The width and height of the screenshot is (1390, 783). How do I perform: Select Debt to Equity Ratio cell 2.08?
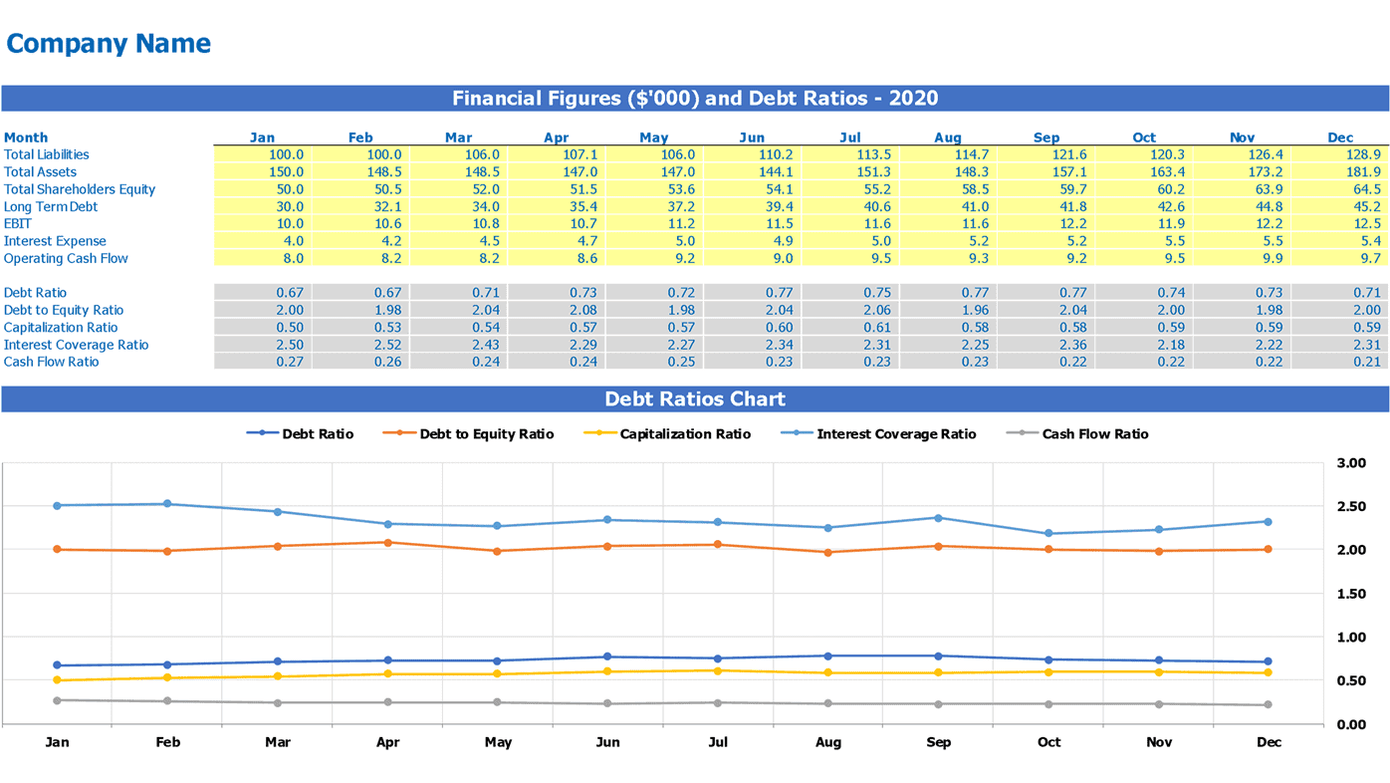coord(556,310)
